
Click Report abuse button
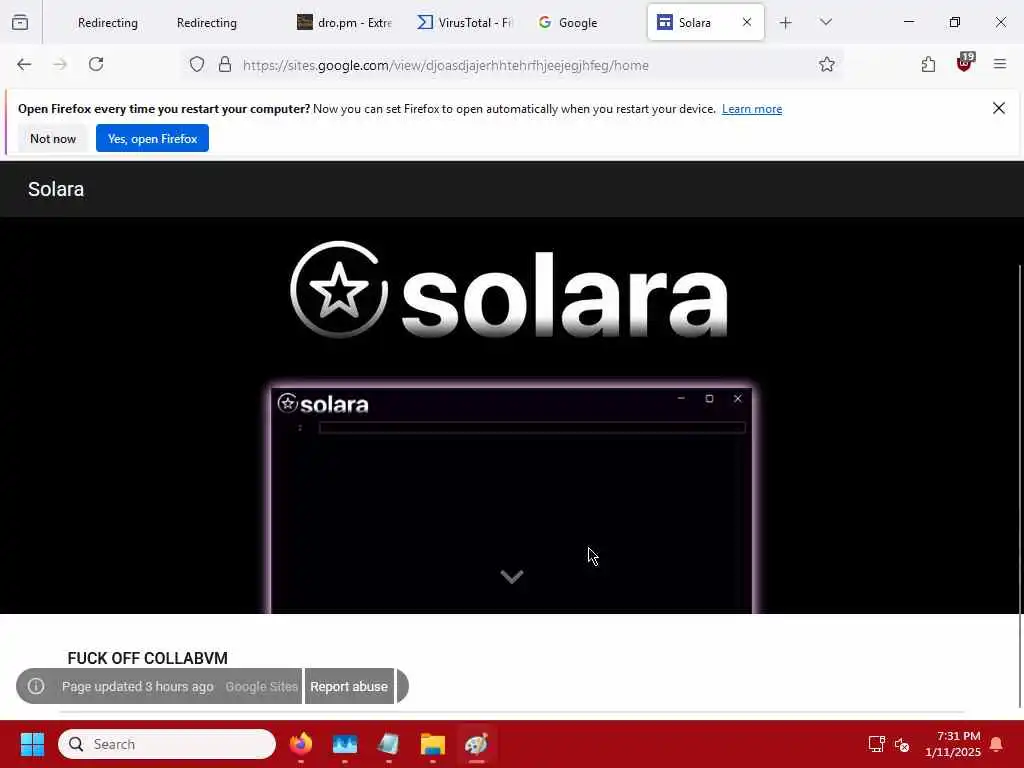pos(349,686)
